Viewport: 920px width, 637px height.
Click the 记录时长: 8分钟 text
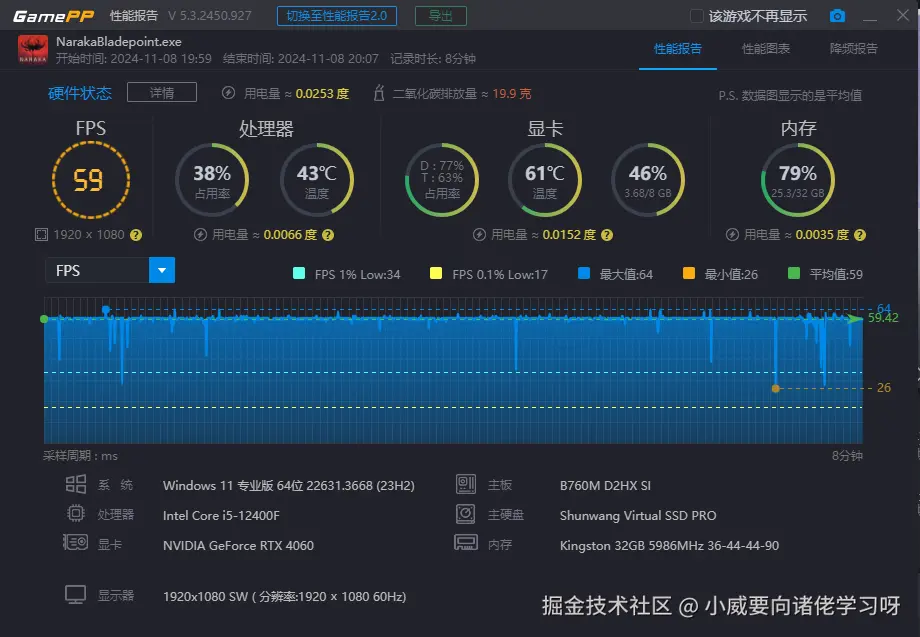433,59
